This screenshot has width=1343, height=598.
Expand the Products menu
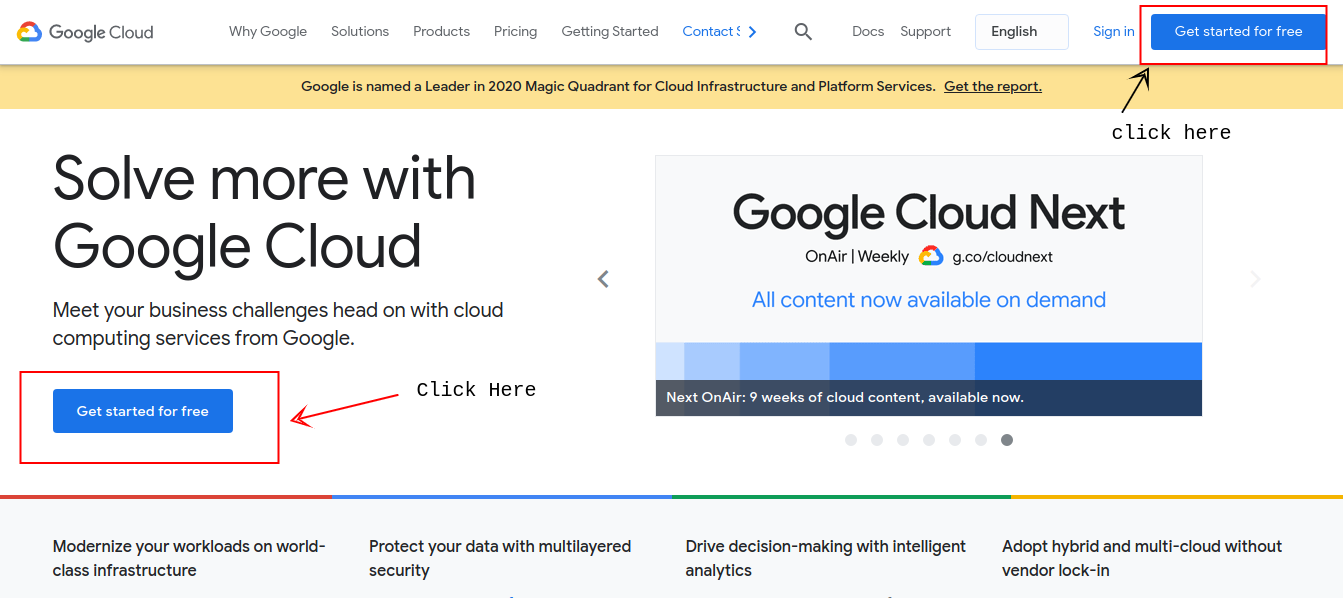pos(441,32)
